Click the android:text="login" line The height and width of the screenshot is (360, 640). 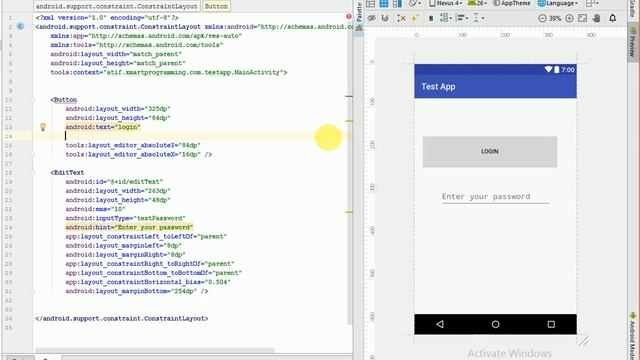(103, 127)
